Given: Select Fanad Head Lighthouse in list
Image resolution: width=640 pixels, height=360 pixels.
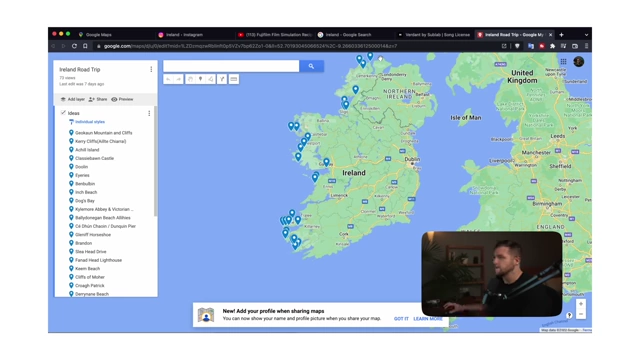Looking at the screenshot, I should (98, 260).
